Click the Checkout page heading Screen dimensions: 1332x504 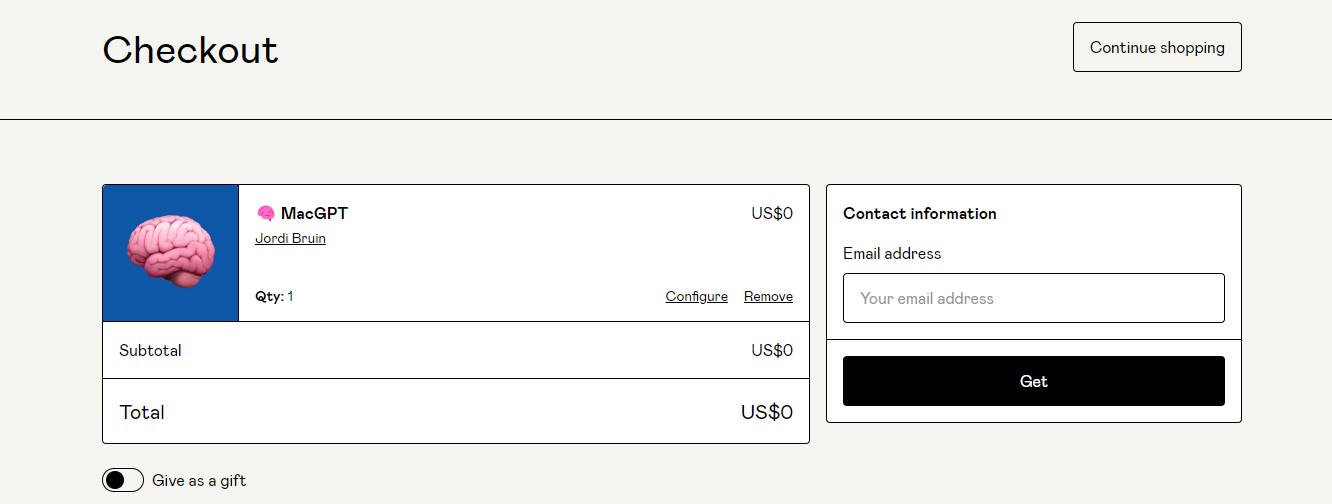(190, 49)
